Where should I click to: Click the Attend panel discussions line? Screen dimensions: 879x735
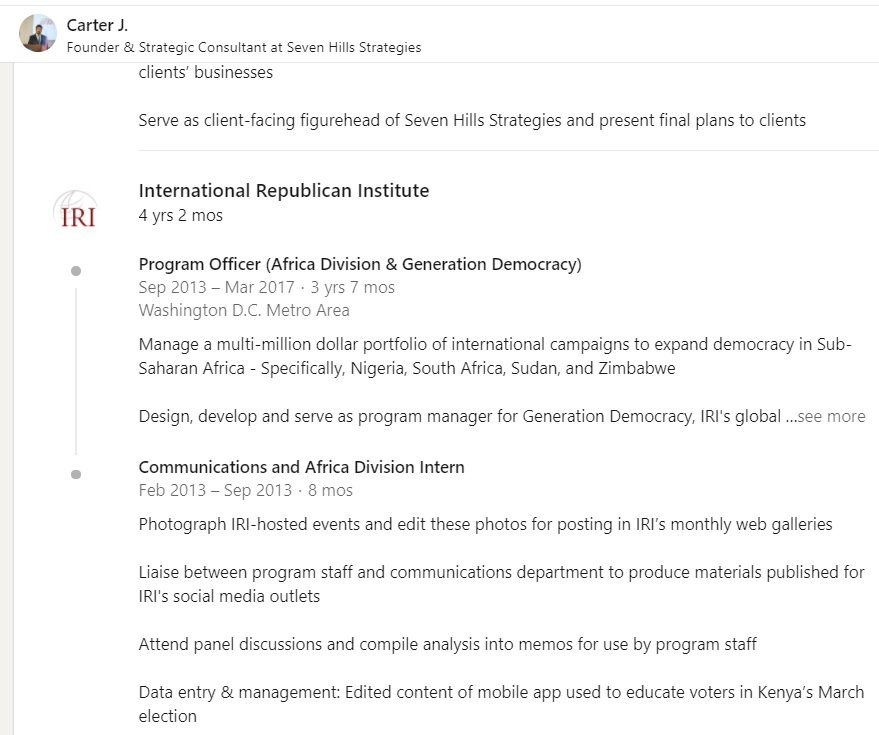coord(447,644)
